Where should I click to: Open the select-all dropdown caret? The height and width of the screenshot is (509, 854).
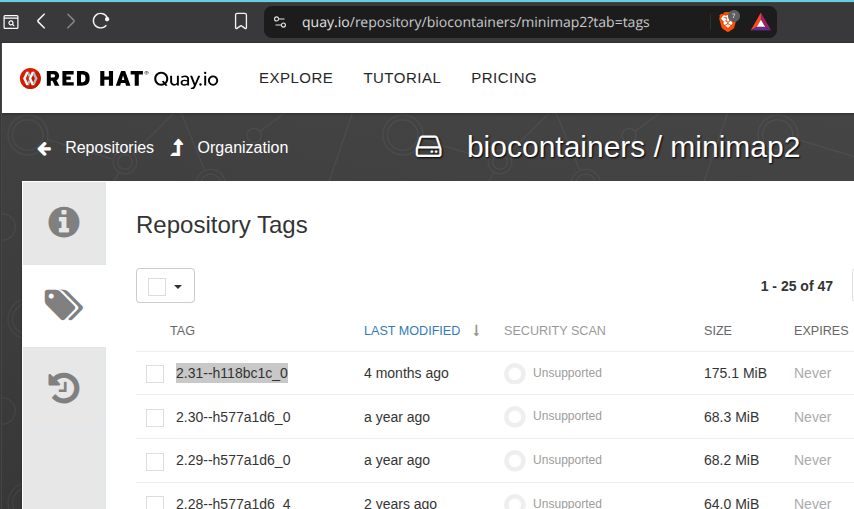pyautogui.click(x=178, y=286)
